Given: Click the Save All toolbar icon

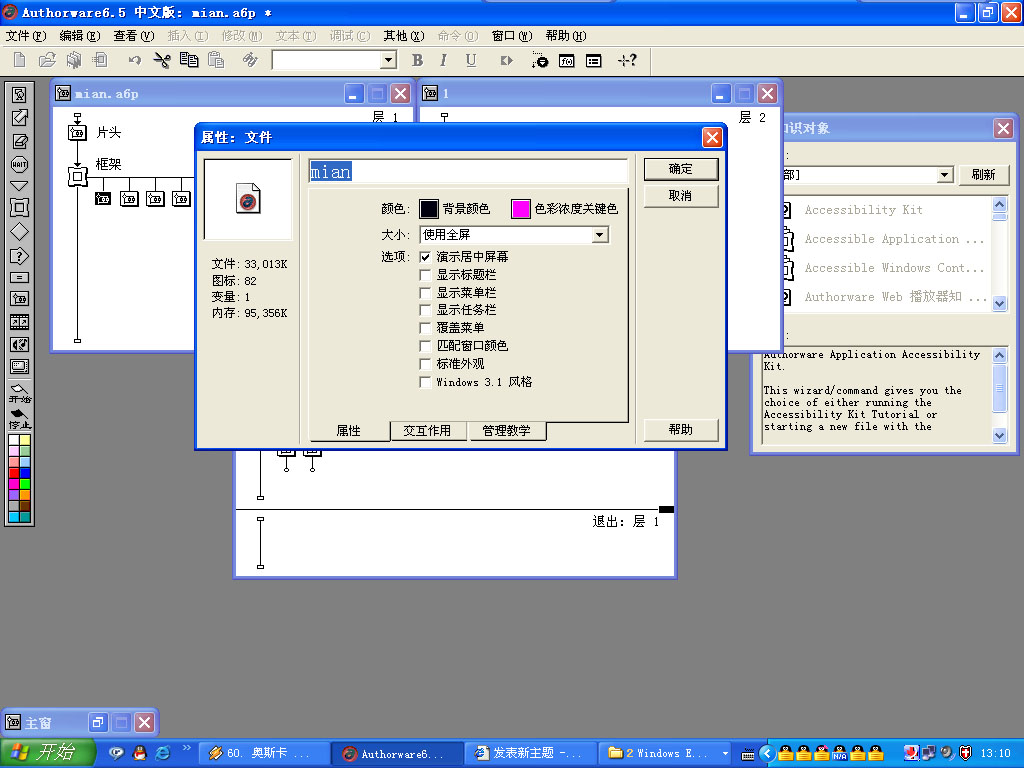Looking at the screenshot, I should click(x=74, y=61).
